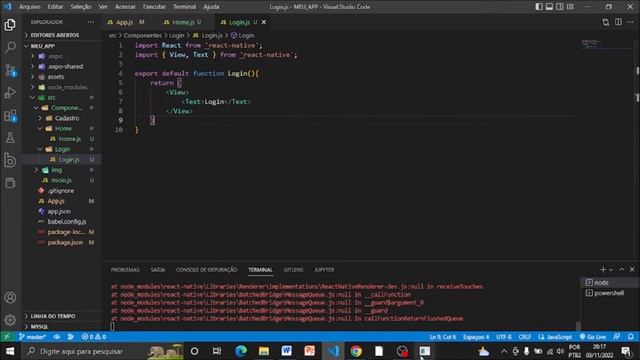Open the Source Control view
Viewport: 640px width, 360px height.
point(10,70)
